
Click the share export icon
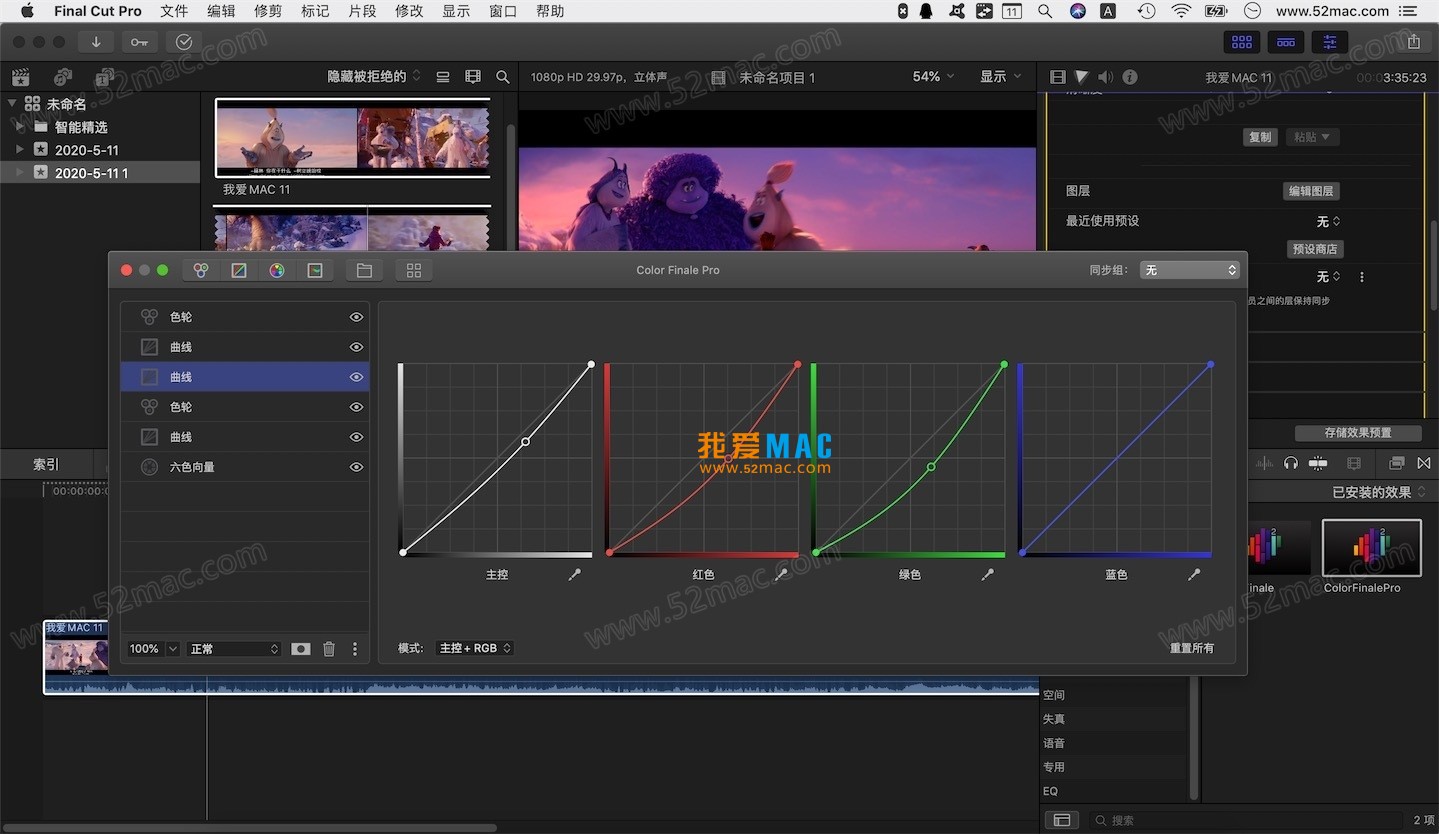click(x=1413, y=42)
